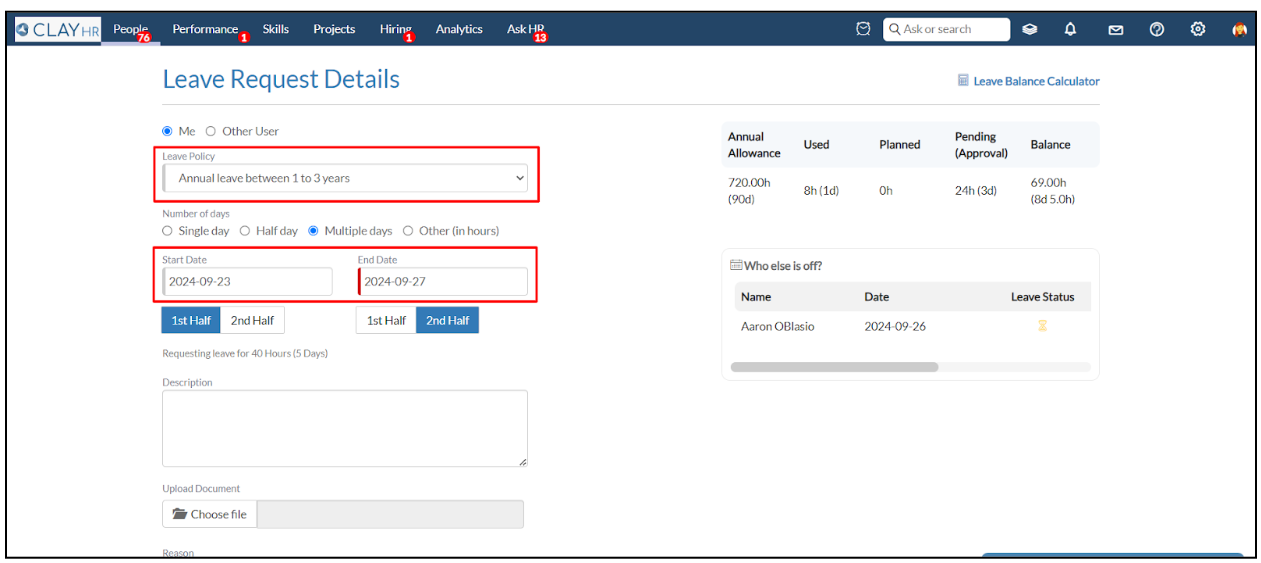Viewport: 1261px width, 563px height.
Task: Open the Projects menu
Action: tap(334, 30)
